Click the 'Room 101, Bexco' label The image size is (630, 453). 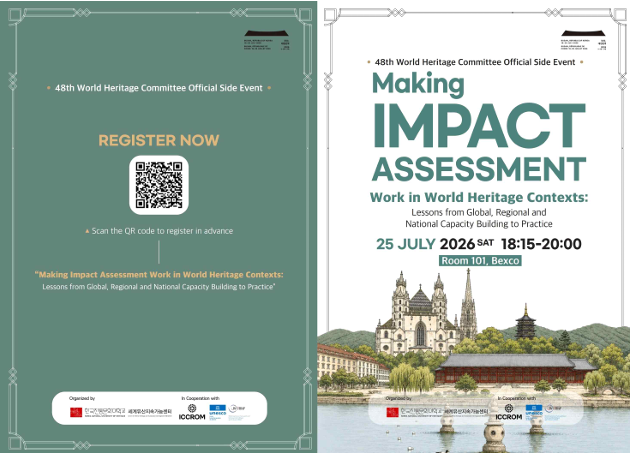(480, 260)
